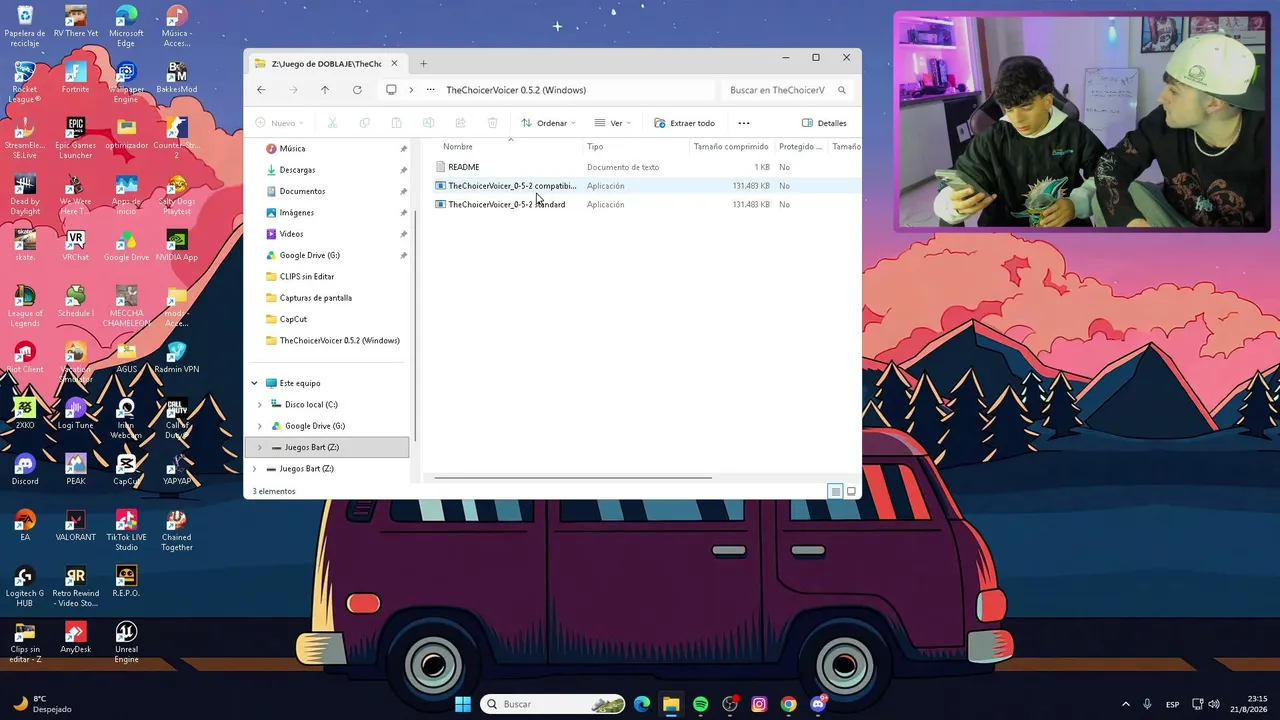Image resolution: width=1280 pixels, height=720 pixels.
Task: Select the AnyDesk desktop shortcut
Action: (75, 638)
